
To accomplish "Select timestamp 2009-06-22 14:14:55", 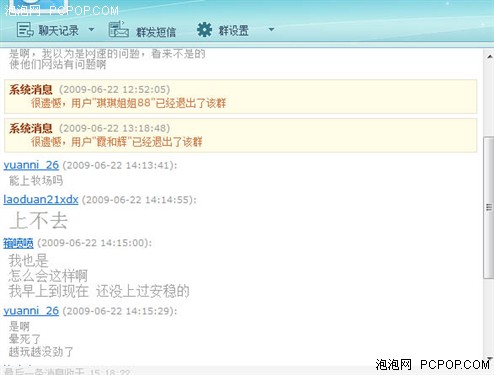I will click(x=139, y=200).
